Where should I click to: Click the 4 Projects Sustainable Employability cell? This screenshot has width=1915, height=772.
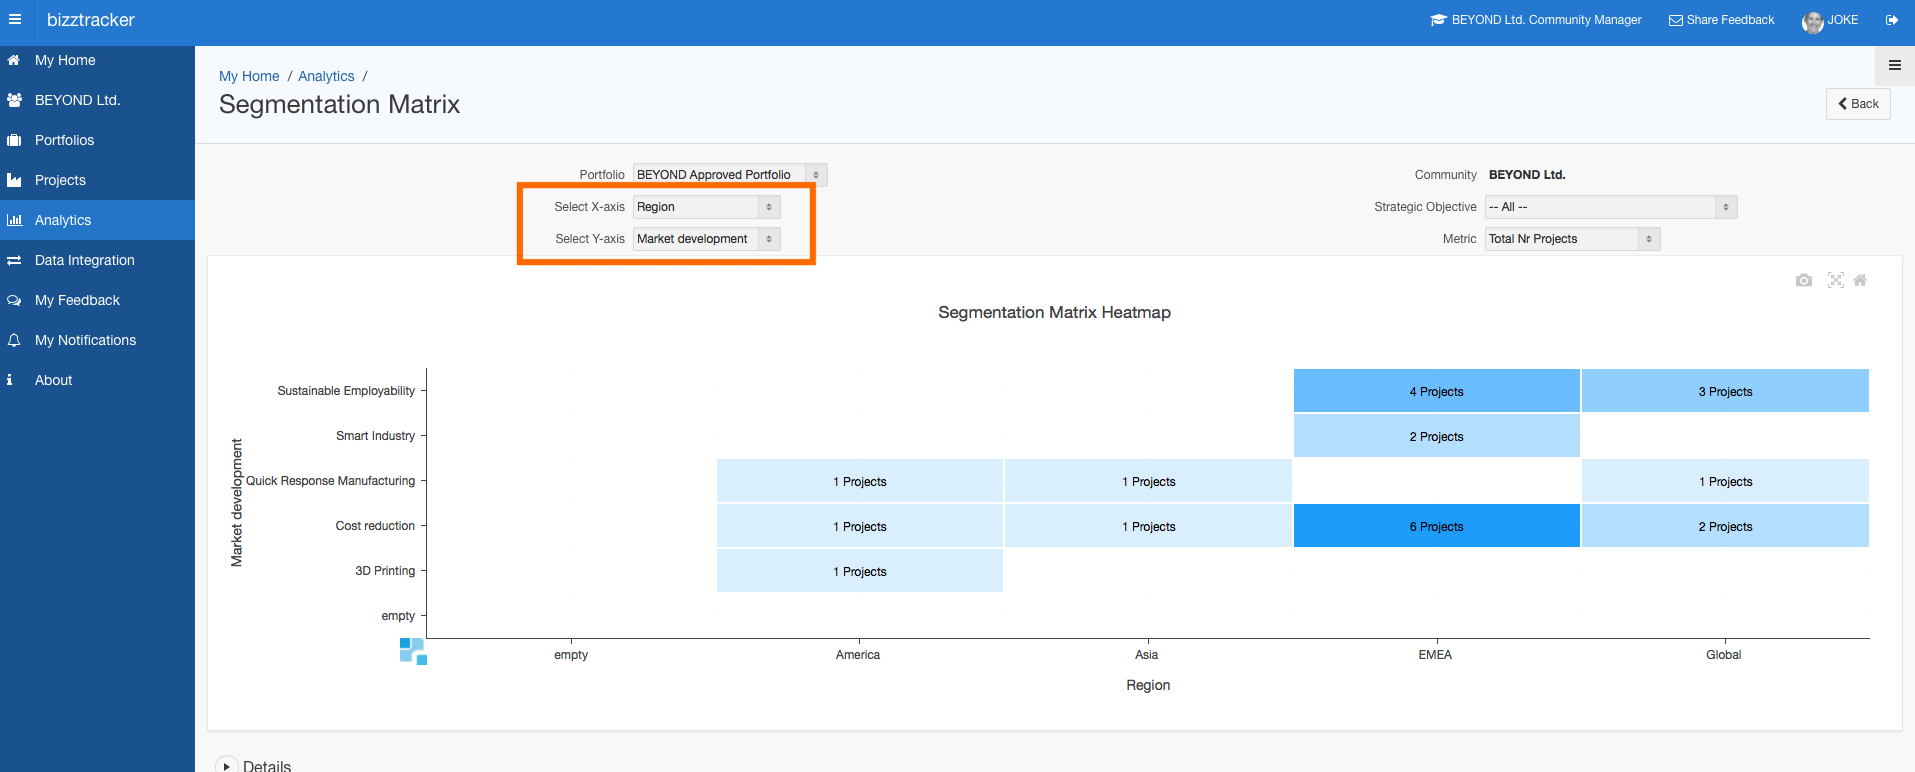pos(1437,391)
